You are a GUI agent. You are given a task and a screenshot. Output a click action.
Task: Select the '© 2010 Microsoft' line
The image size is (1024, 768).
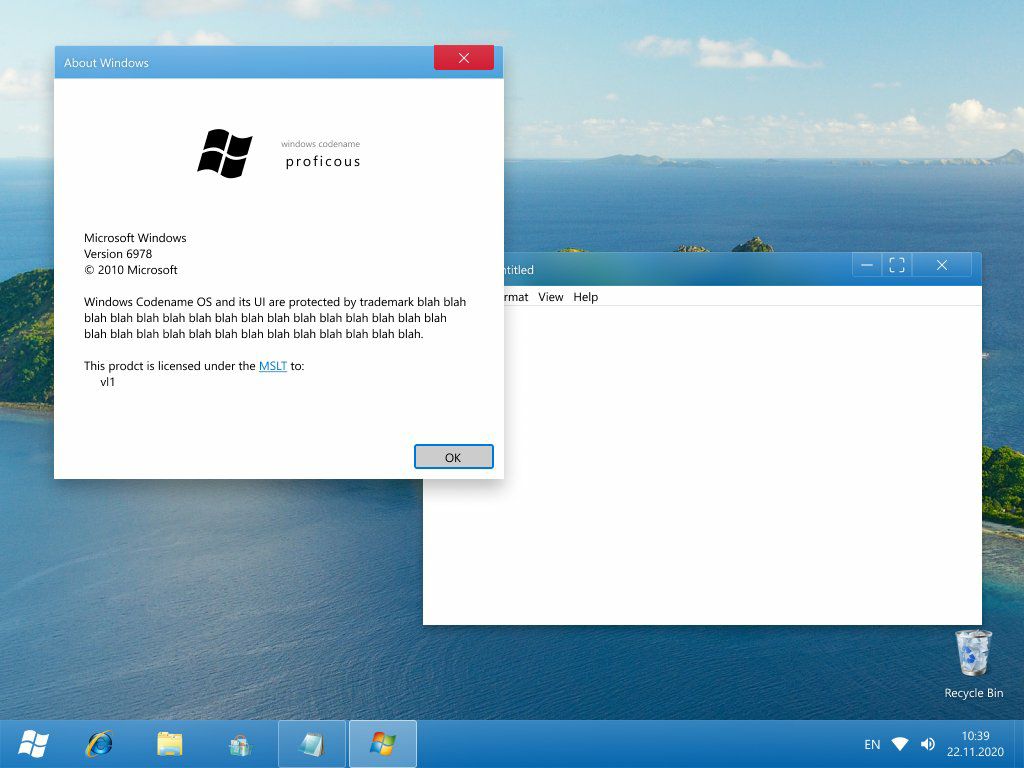[131, 270]
